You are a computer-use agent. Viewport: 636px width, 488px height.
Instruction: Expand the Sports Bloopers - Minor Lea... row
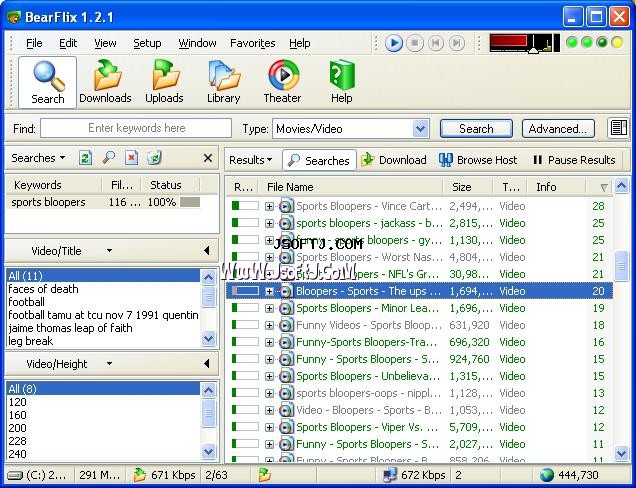click(269, 308)
